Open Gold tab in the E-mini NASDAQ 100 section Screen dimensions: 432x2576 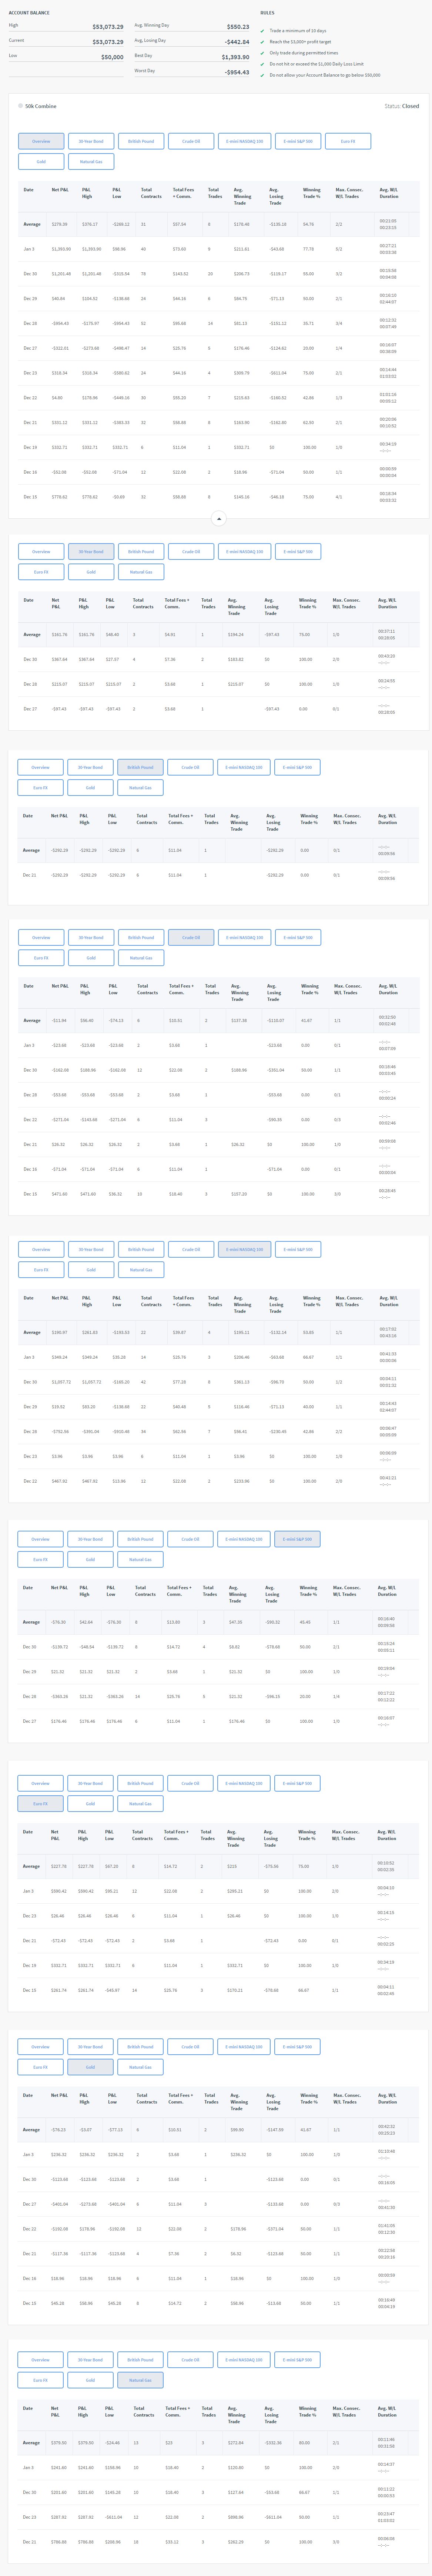[x=91, y=1270]
